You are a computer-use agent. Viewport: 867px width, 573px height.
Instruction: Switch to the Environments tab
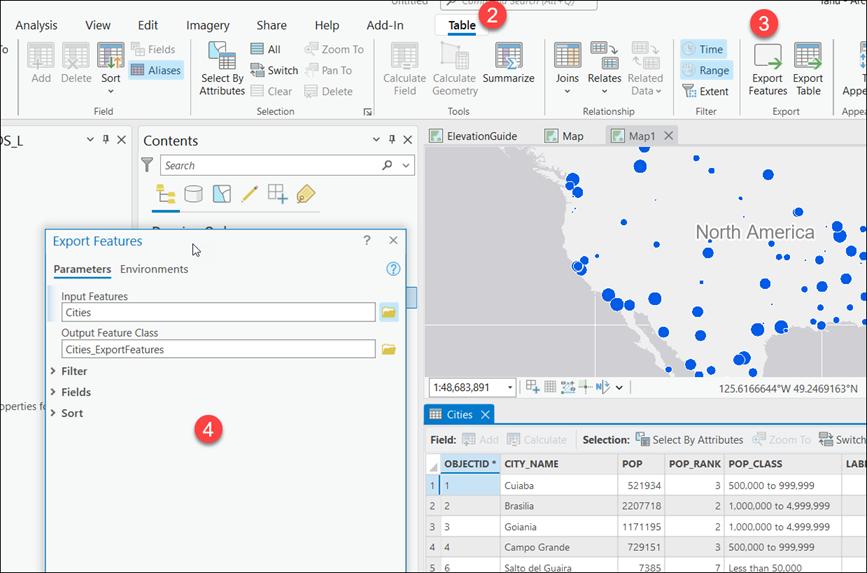click(154, 269)
